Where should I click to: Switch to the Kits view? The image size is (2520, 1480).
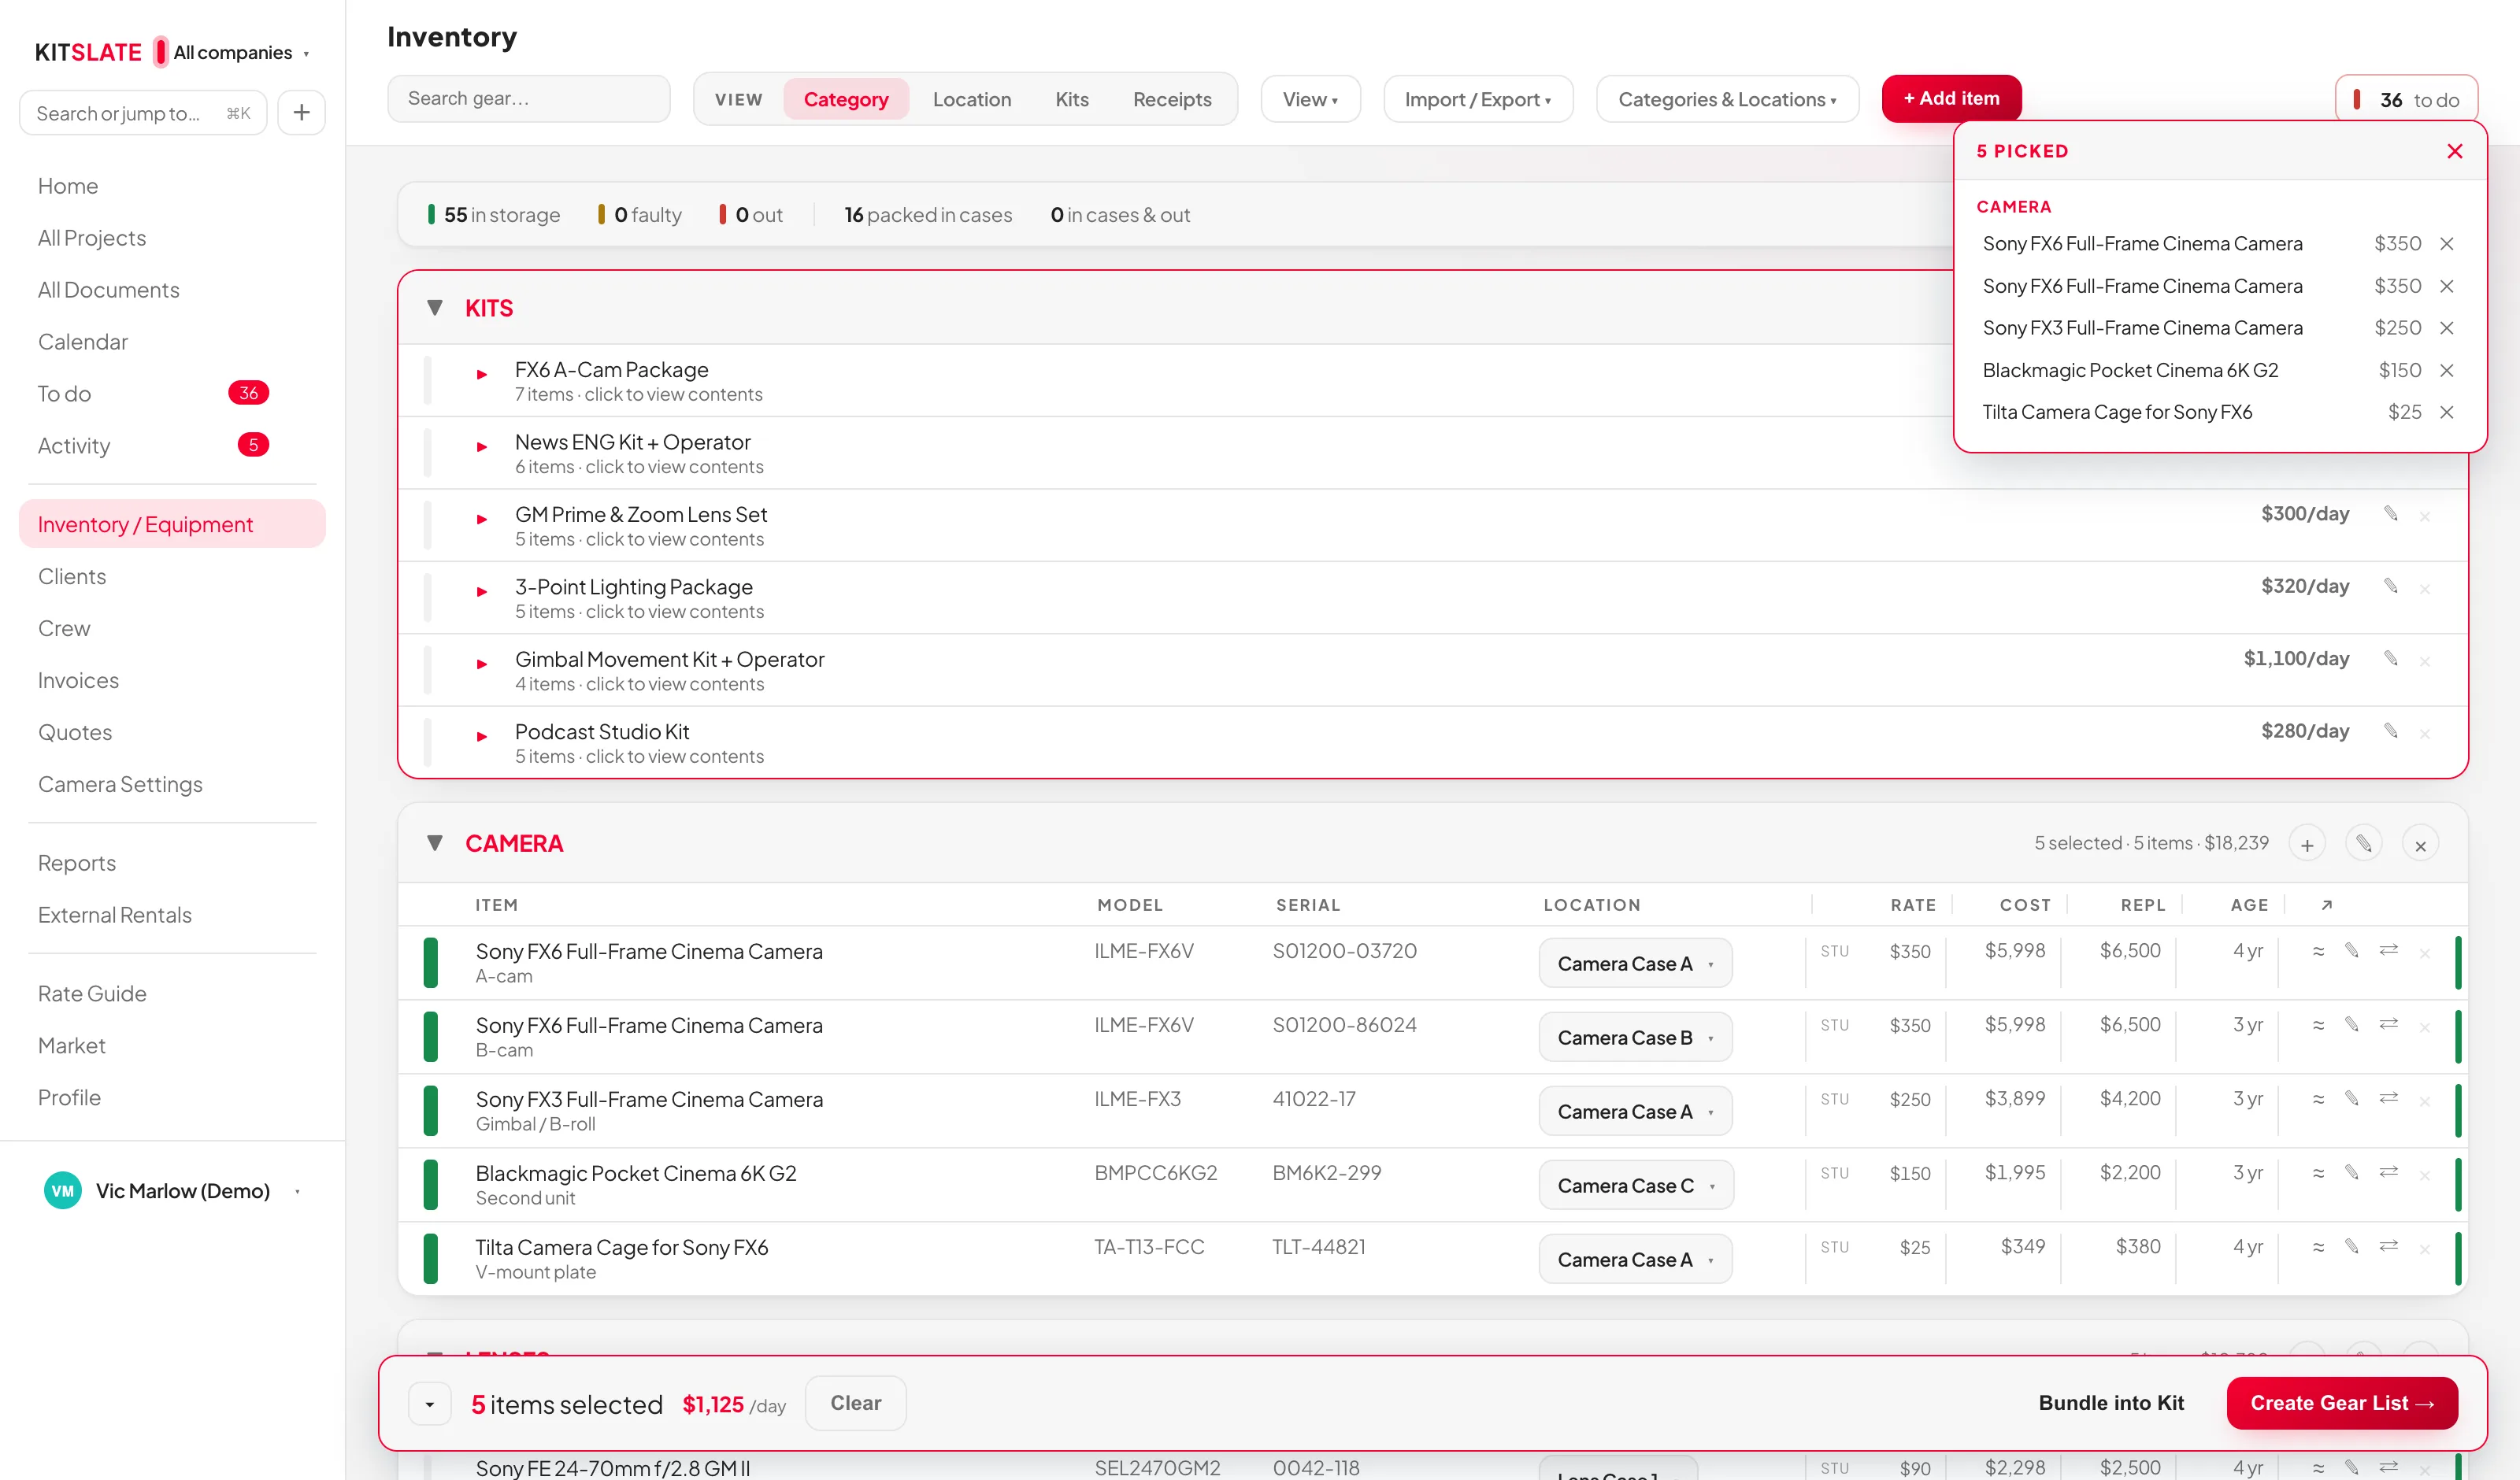point(1072,99)
